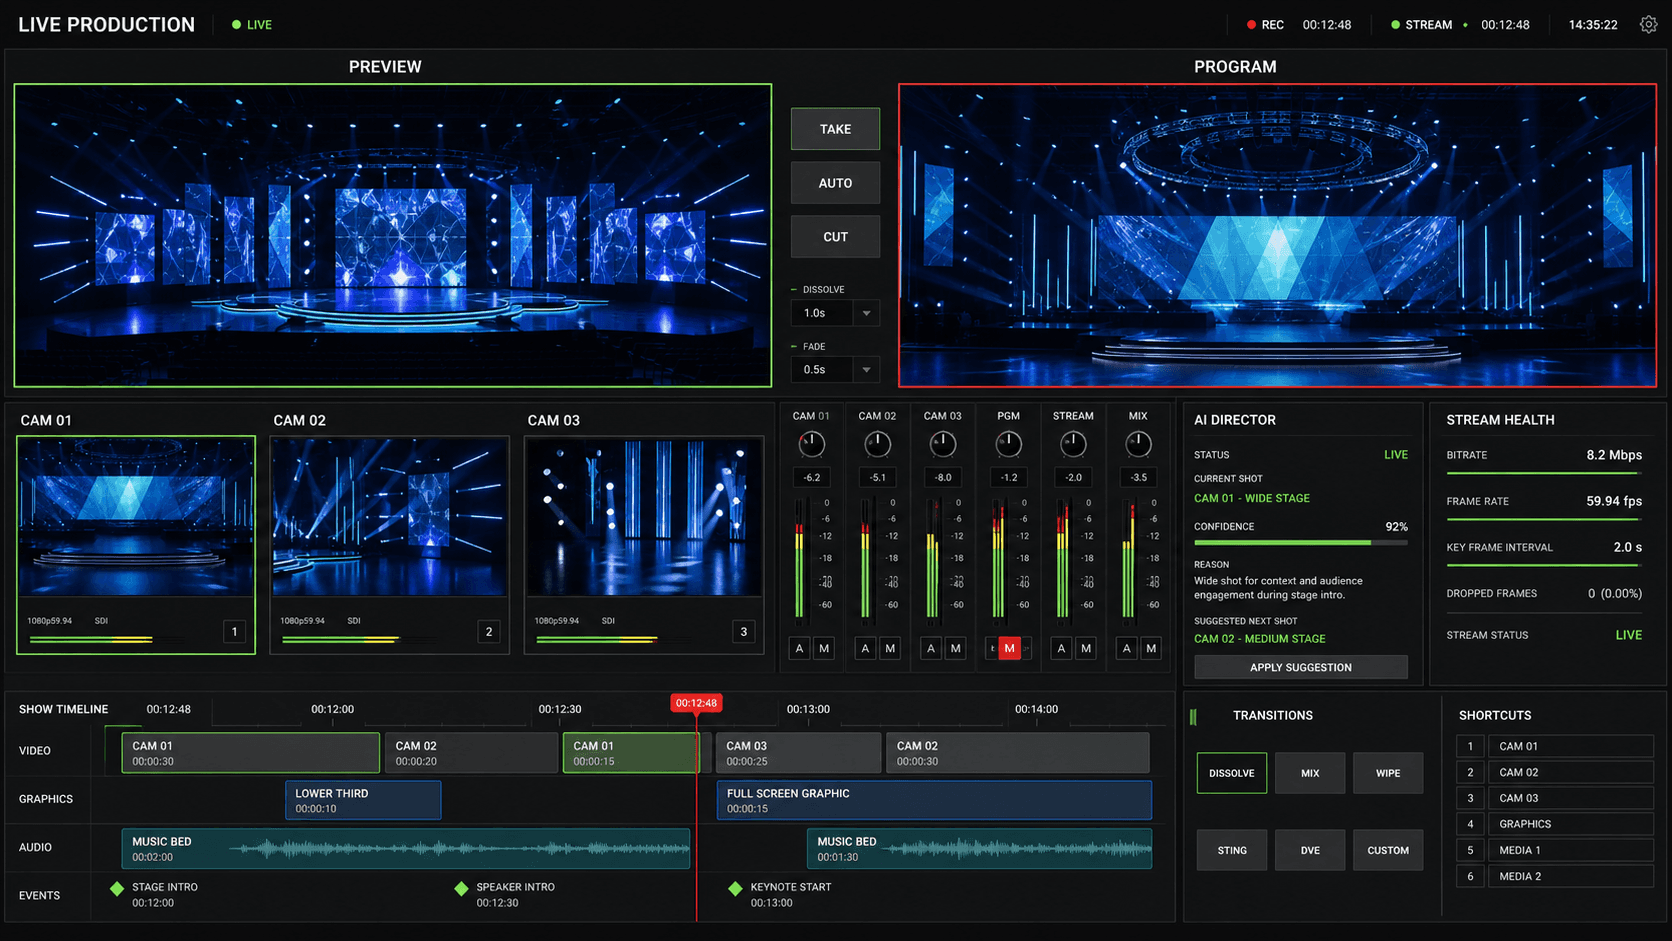
Task: Mute the CAM 03 audio channel
Action: tap(956, 648)
